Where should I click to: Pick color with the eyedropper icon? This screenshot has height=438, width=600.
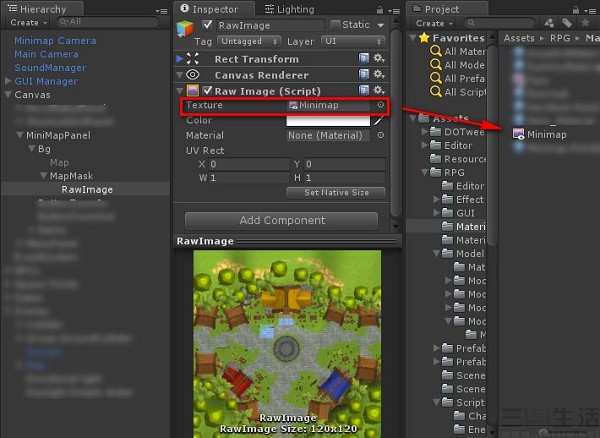378,121
